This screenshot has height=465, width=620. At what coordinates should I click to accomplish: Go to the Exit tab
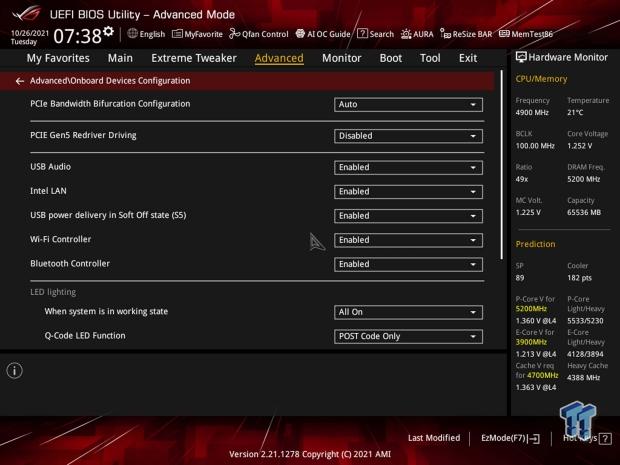tap(468, 58)
